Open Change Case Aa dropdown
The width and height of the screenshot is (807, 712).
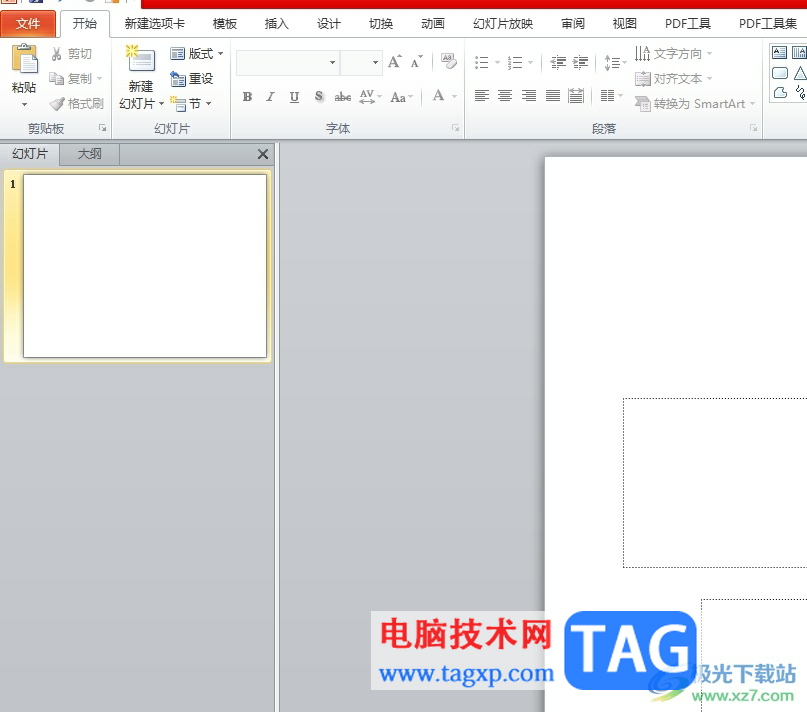pyautogui.click(x=401, y=96)
